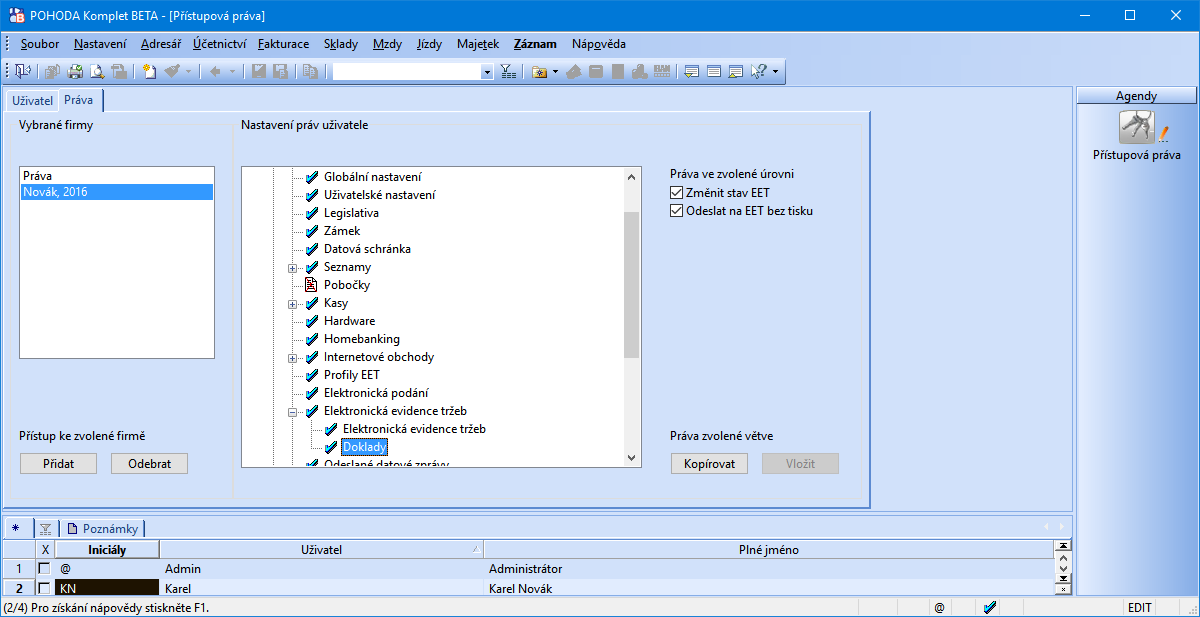Click the context help question-arrow icon
1200x617 pixels.
point(757,72)
